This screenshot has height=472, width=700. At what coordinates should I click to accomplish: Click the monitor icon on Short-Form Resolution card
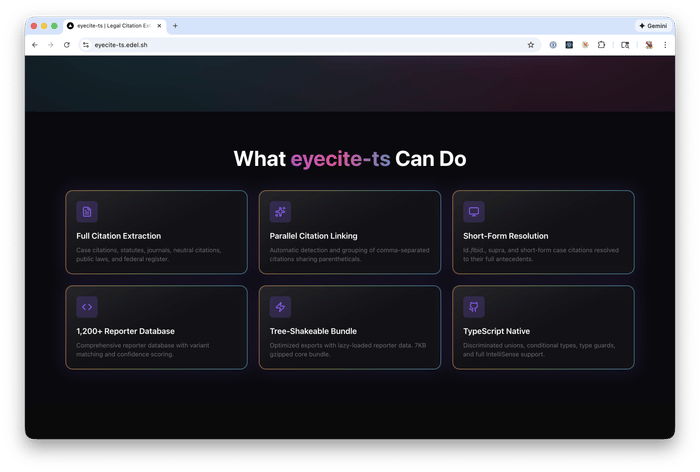(474, 212)
